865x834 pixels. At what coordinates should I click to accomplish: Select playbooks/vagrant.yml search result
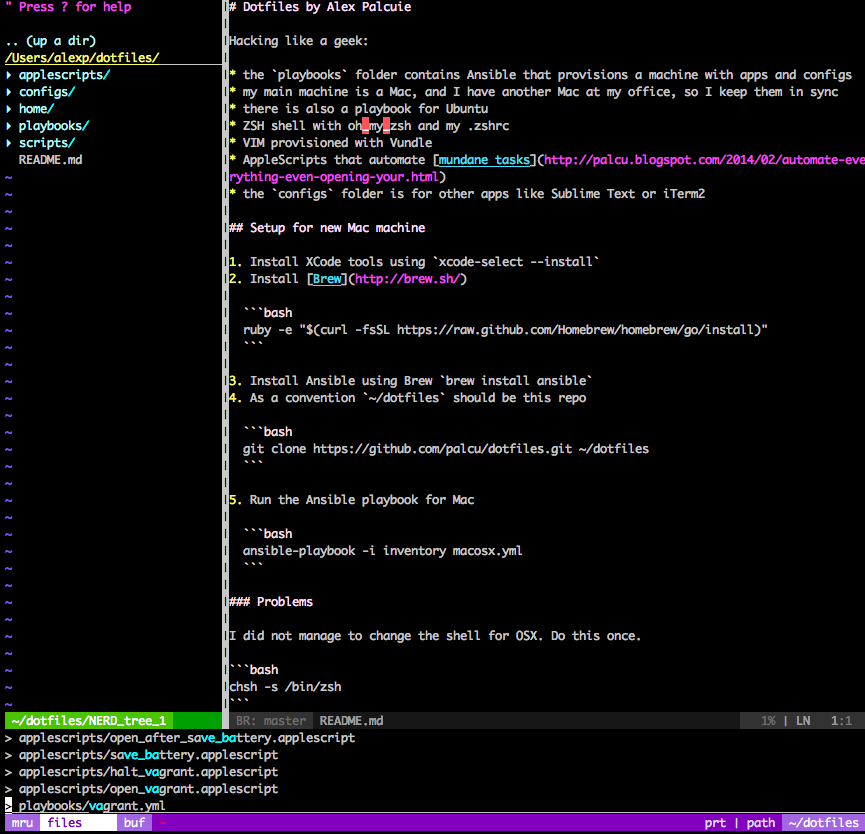[92, 806]
